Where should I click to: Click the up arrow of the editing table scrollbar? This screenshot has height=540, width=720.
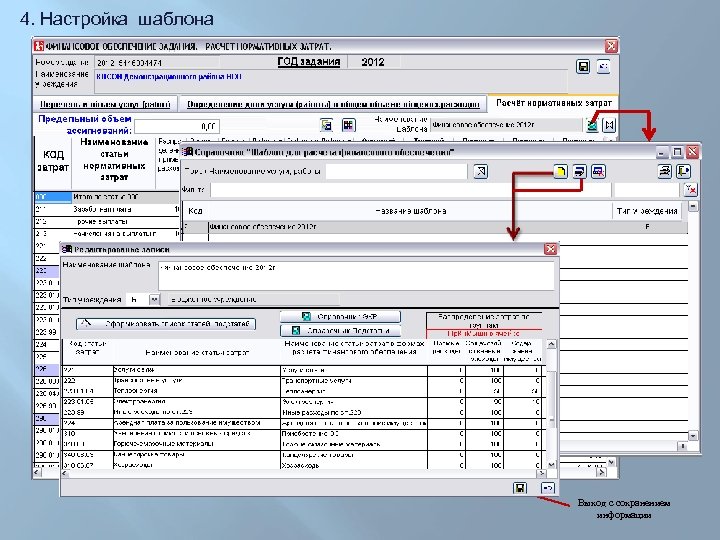tap(551, 344)
